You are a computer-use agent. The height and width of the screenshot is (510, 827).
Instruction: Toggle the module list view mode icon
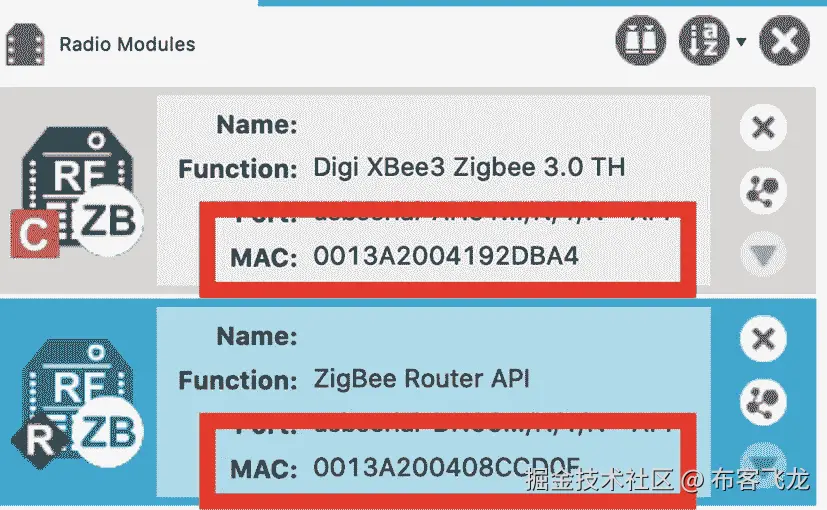click(640, 41)
